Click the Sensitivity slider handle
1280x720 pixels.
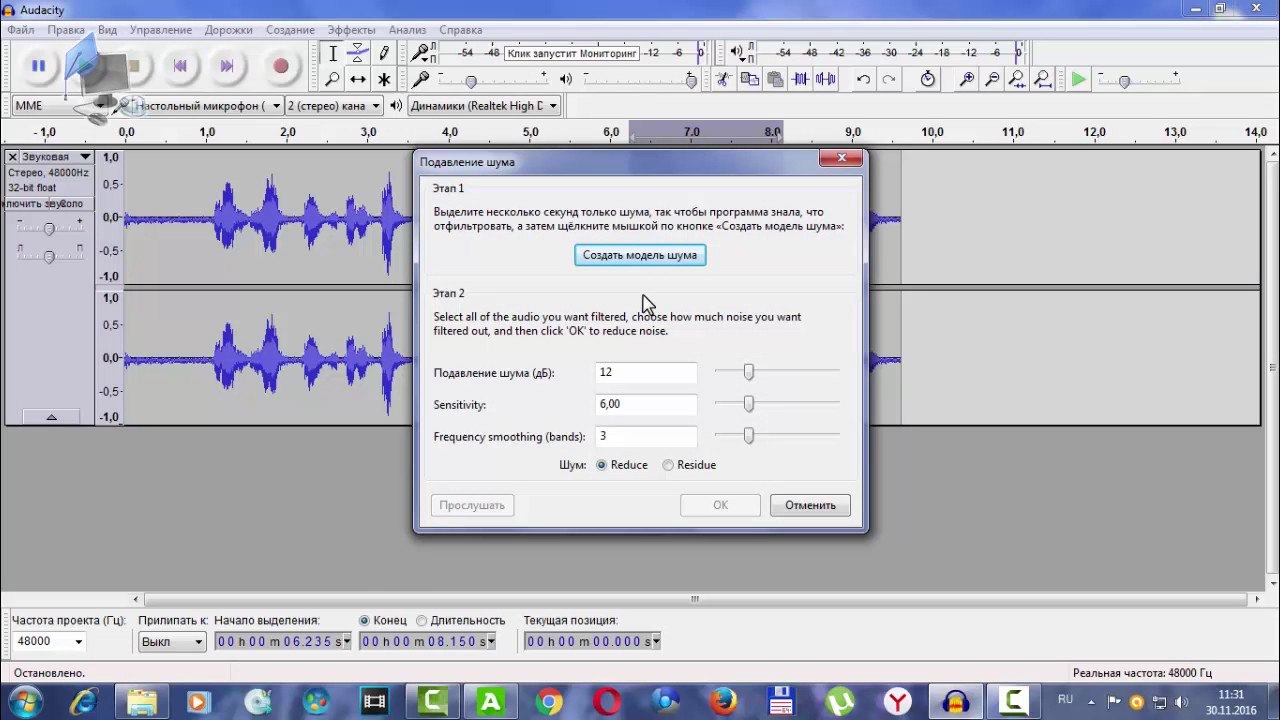748,404
